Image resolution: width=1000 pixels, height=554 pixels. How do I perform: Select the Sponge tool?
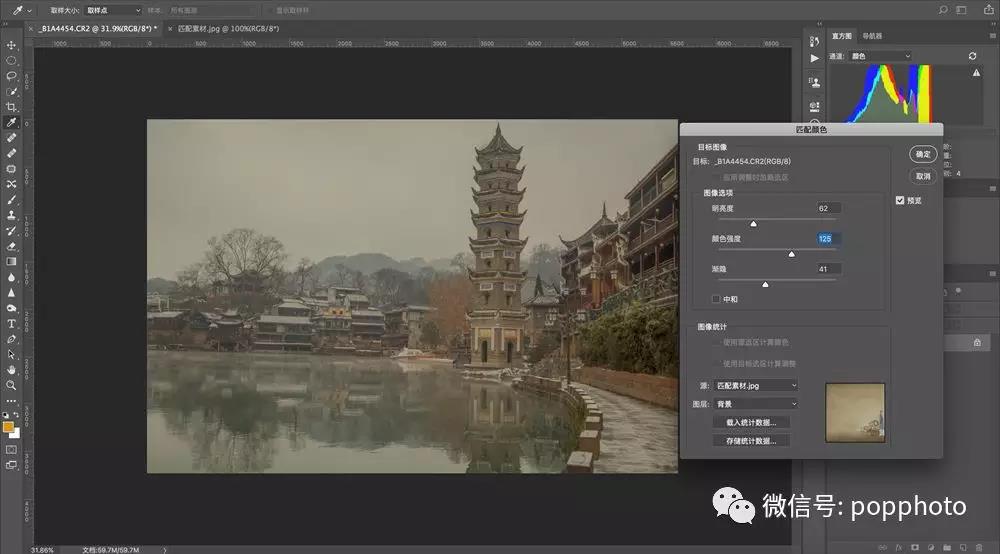coord(11,308)
